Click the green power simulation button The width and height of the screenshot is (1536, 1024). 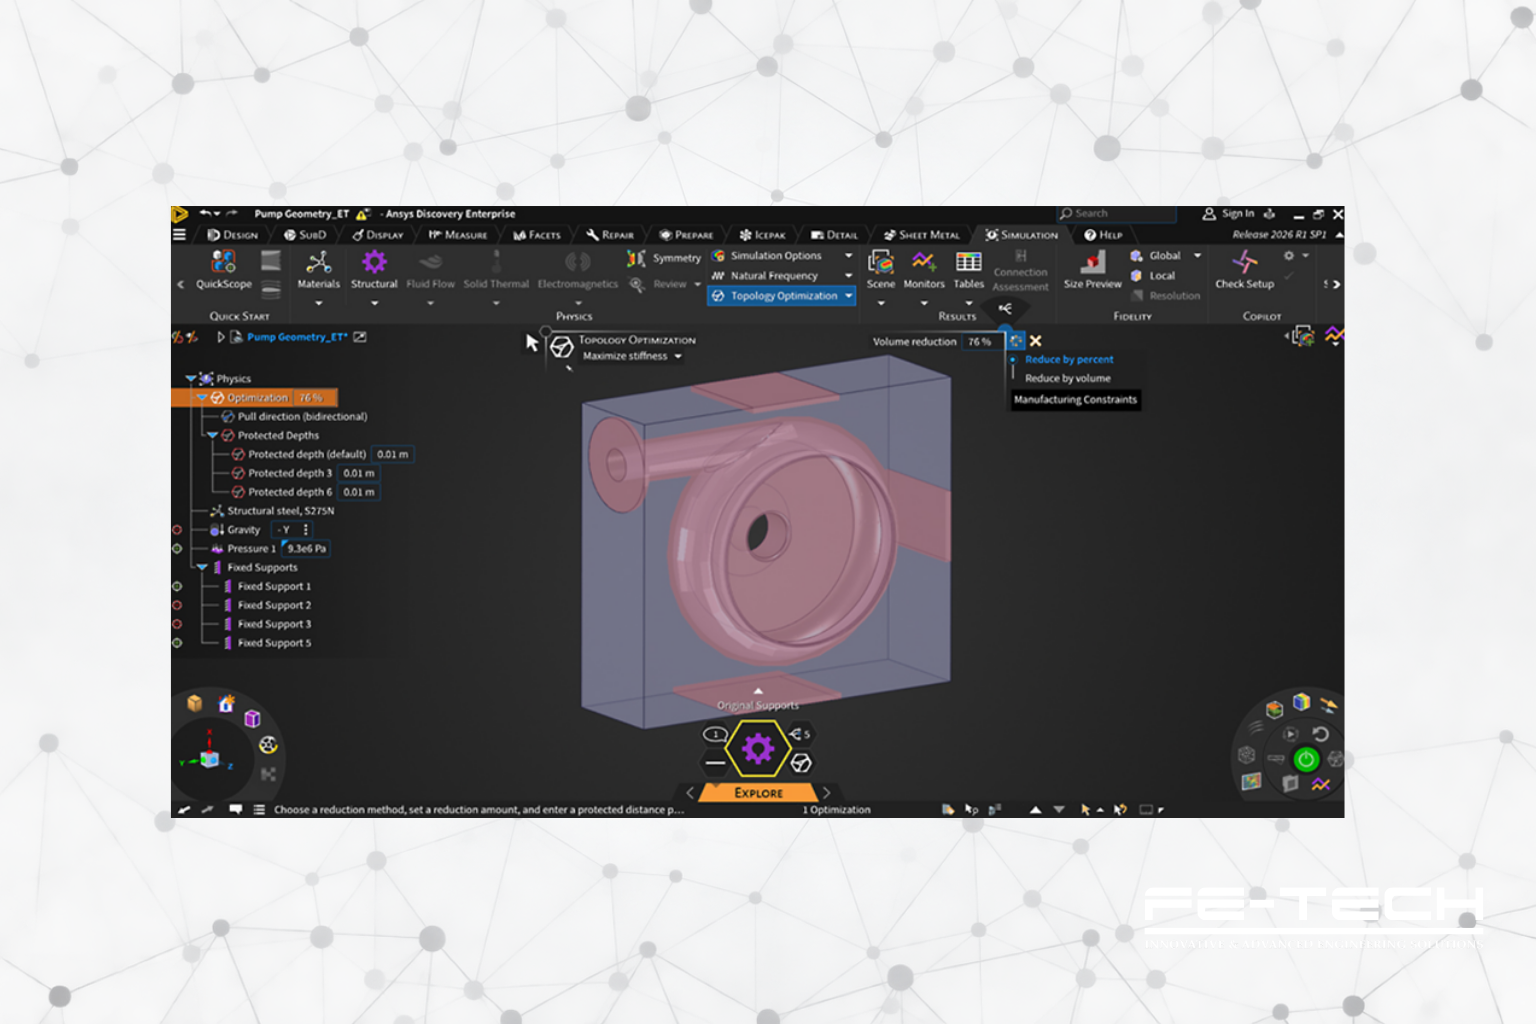point(1306,760)
